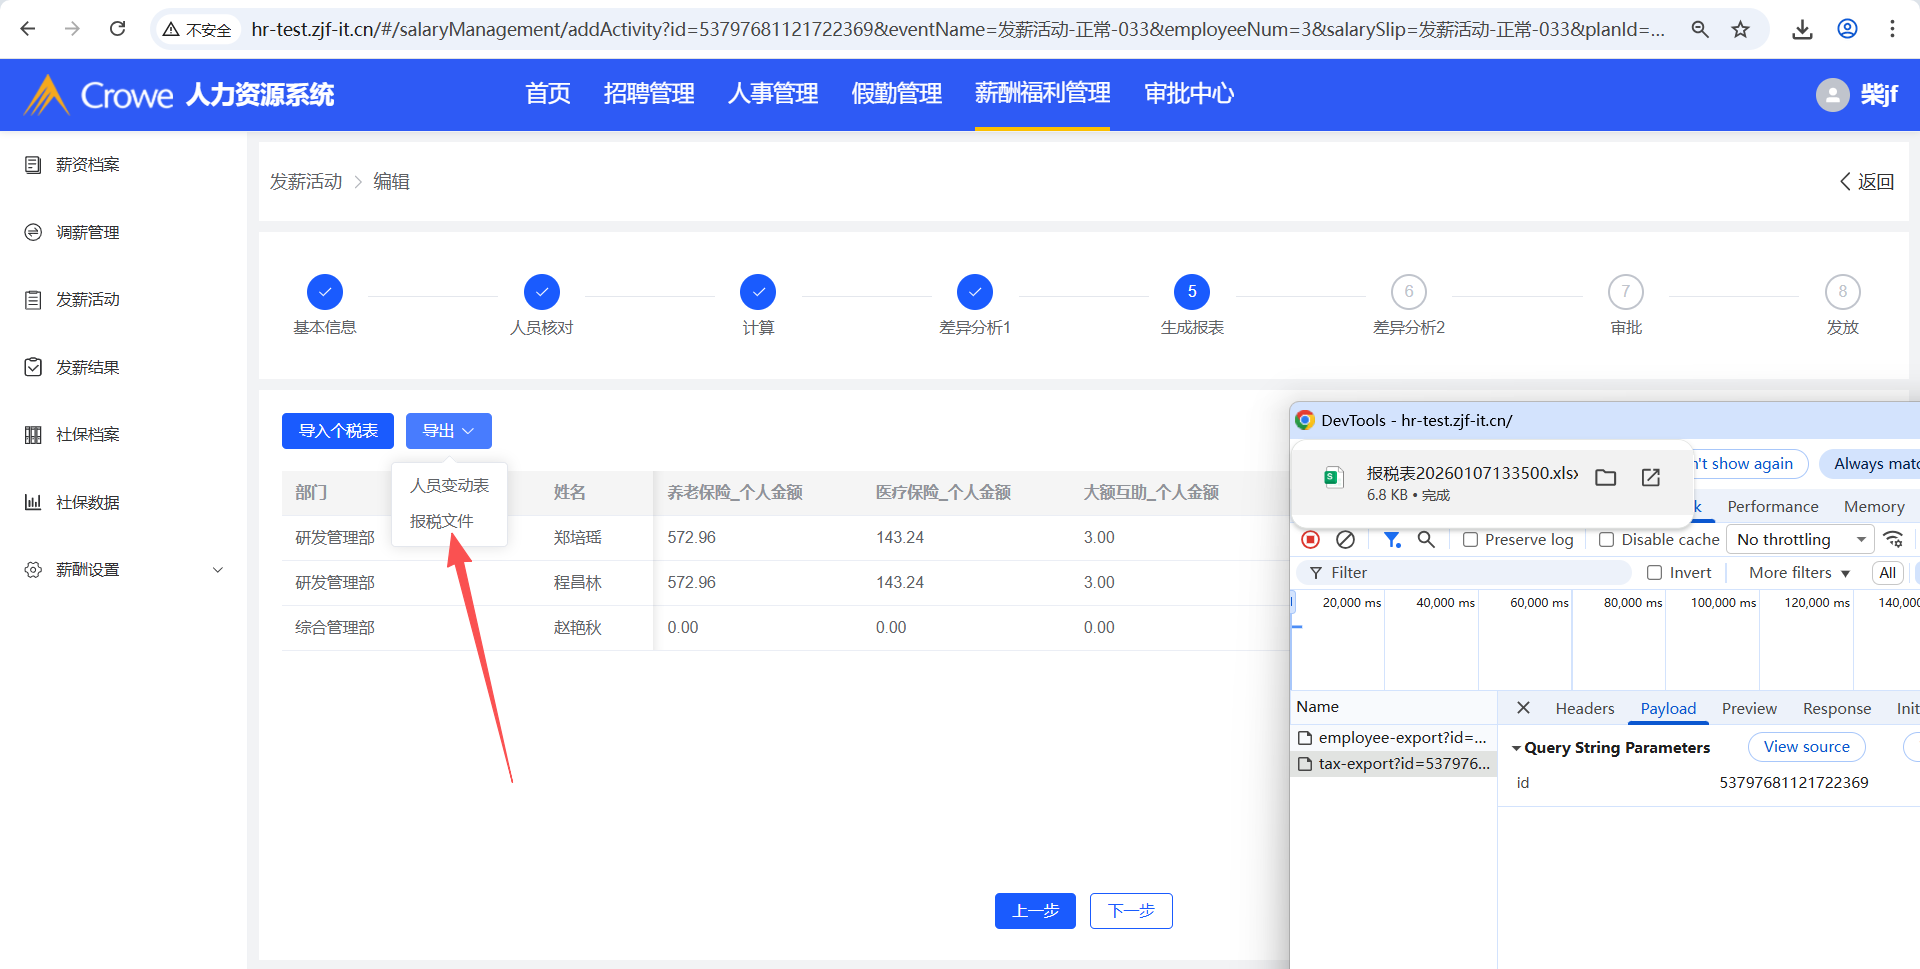Click the 下一步 button
The image size is (1920, 969).
point(1131,911)
